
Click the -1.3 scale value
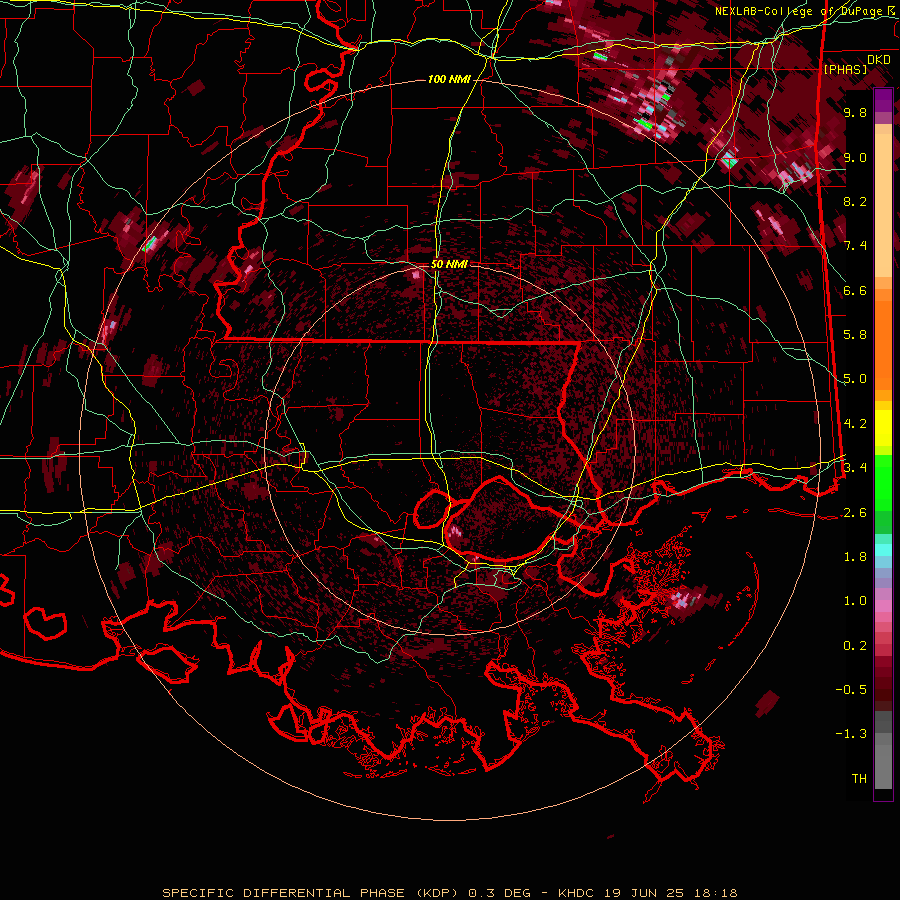click(x=851, y=734)
